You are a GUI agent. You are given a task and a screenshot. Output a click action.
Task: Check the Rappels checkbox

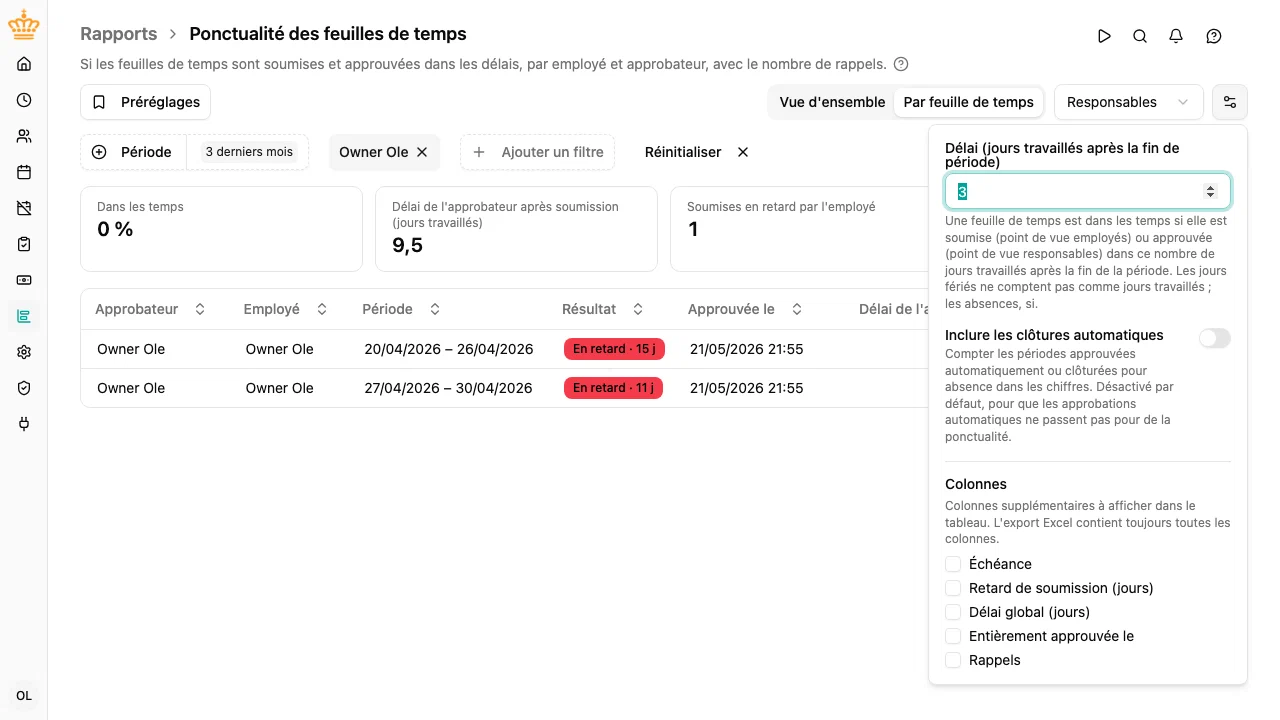(x=953, y=660)
